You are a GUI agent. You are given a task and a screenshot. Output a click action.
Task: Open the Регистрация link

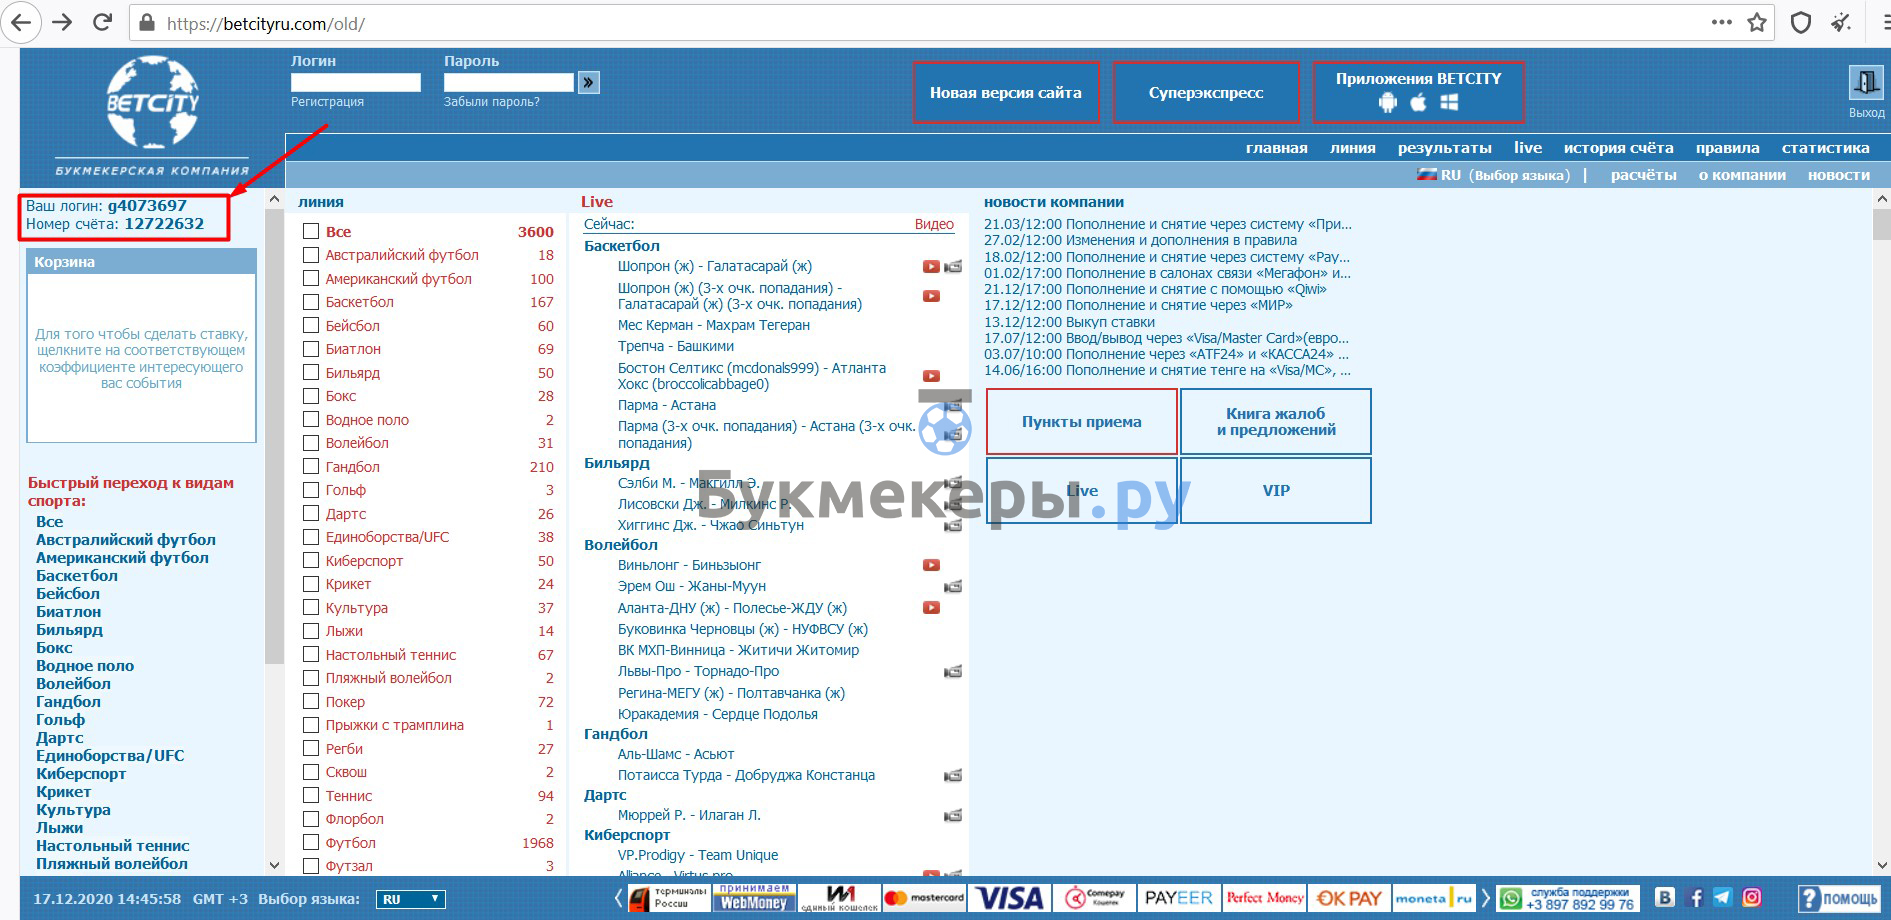tap(327, 102)
